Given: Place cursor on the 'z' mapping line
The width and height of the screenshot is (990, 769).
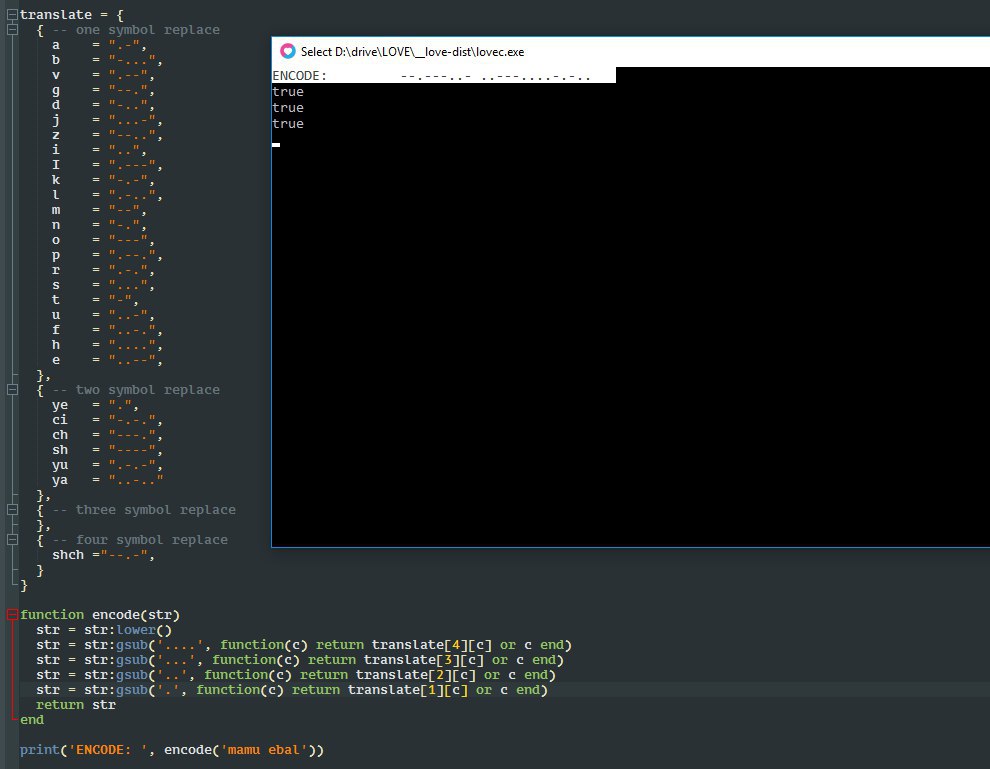Looking at the screenshot, I should coord(107,135).
